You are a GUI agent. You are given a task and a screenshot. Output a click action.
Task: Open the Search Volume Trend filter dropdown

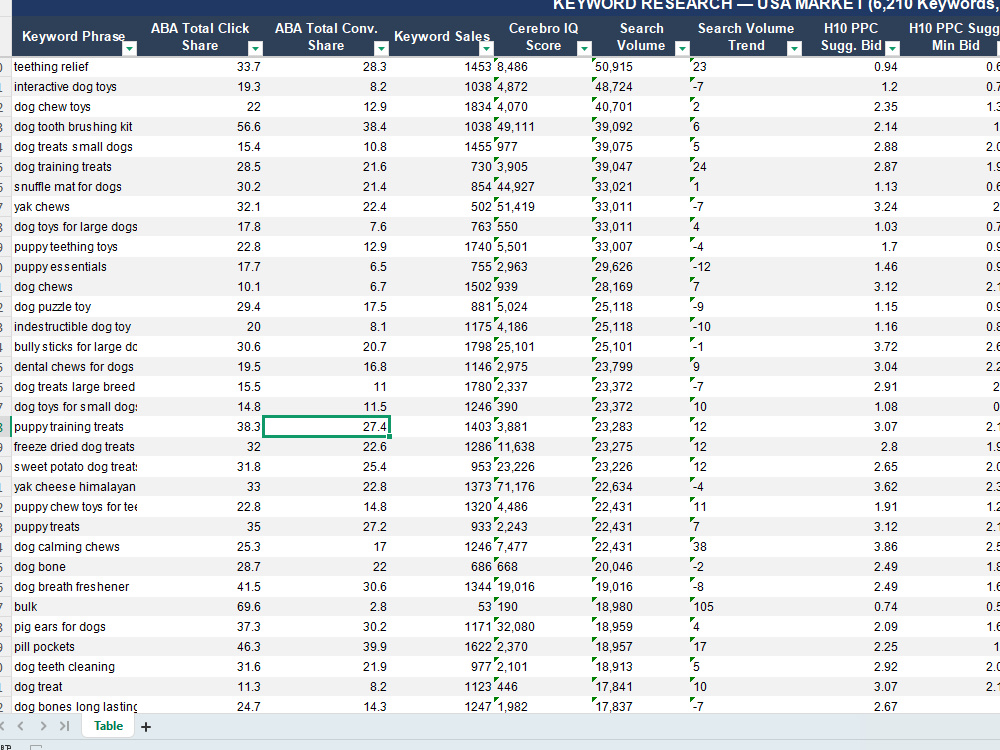click(794, 48)
